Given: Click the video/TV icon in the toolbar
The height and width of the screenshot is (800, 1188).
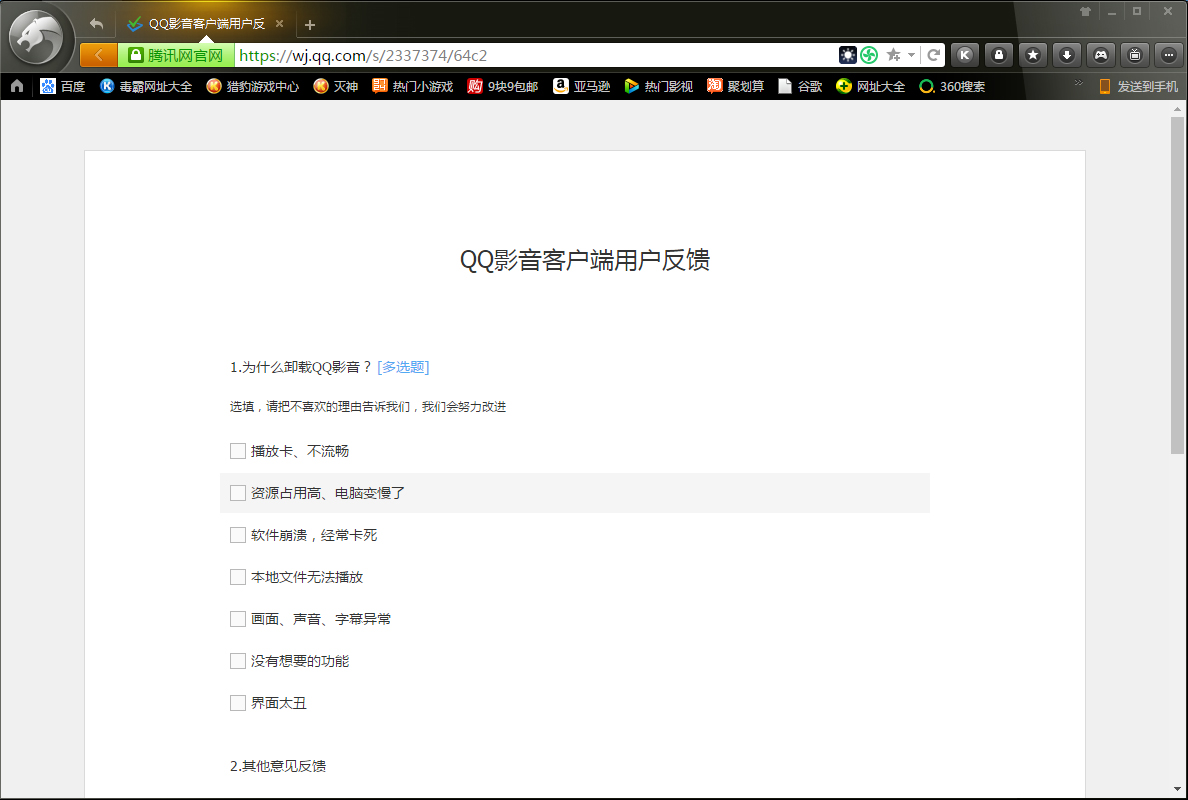Looking at the screenshot, I should pyautogui.click(x=1134, y=54).
